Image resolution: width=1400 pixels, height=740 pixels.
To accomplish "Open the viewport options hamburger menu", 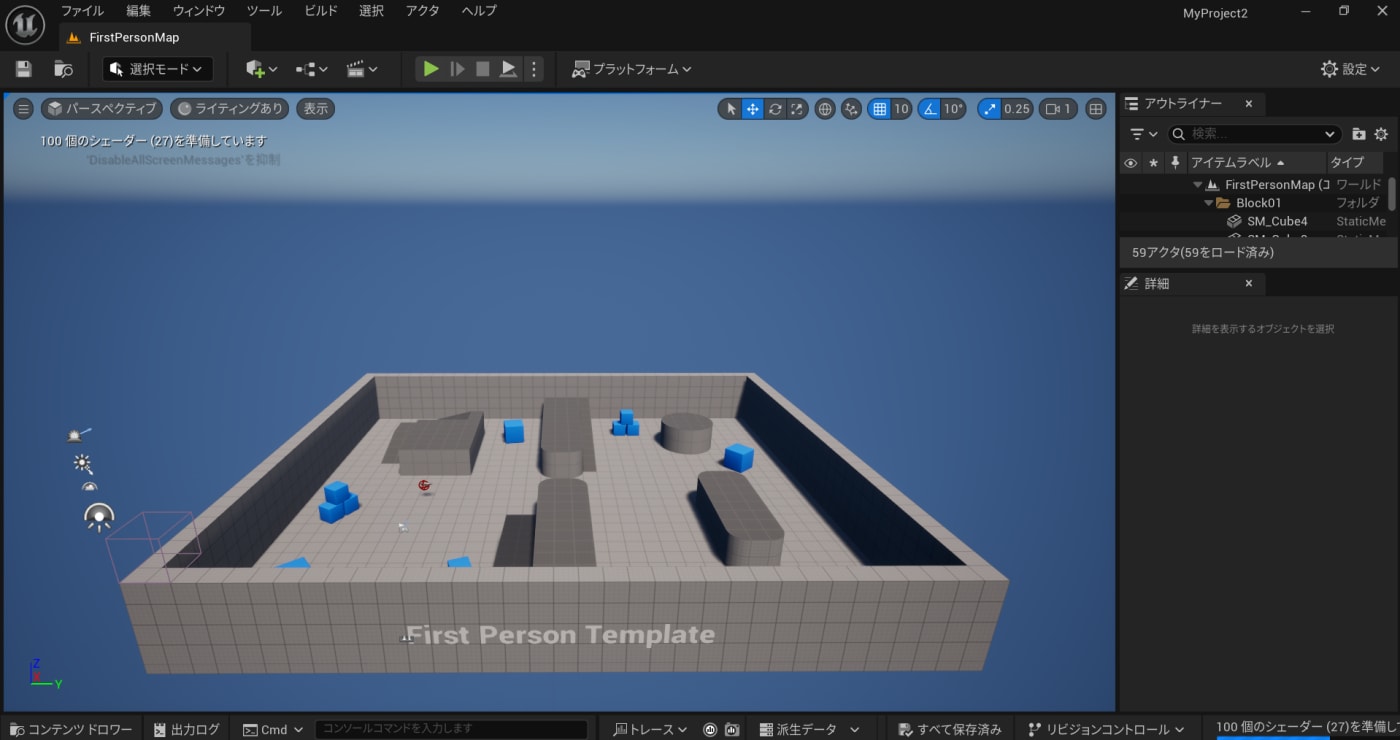I will click(x=24, y=108).
